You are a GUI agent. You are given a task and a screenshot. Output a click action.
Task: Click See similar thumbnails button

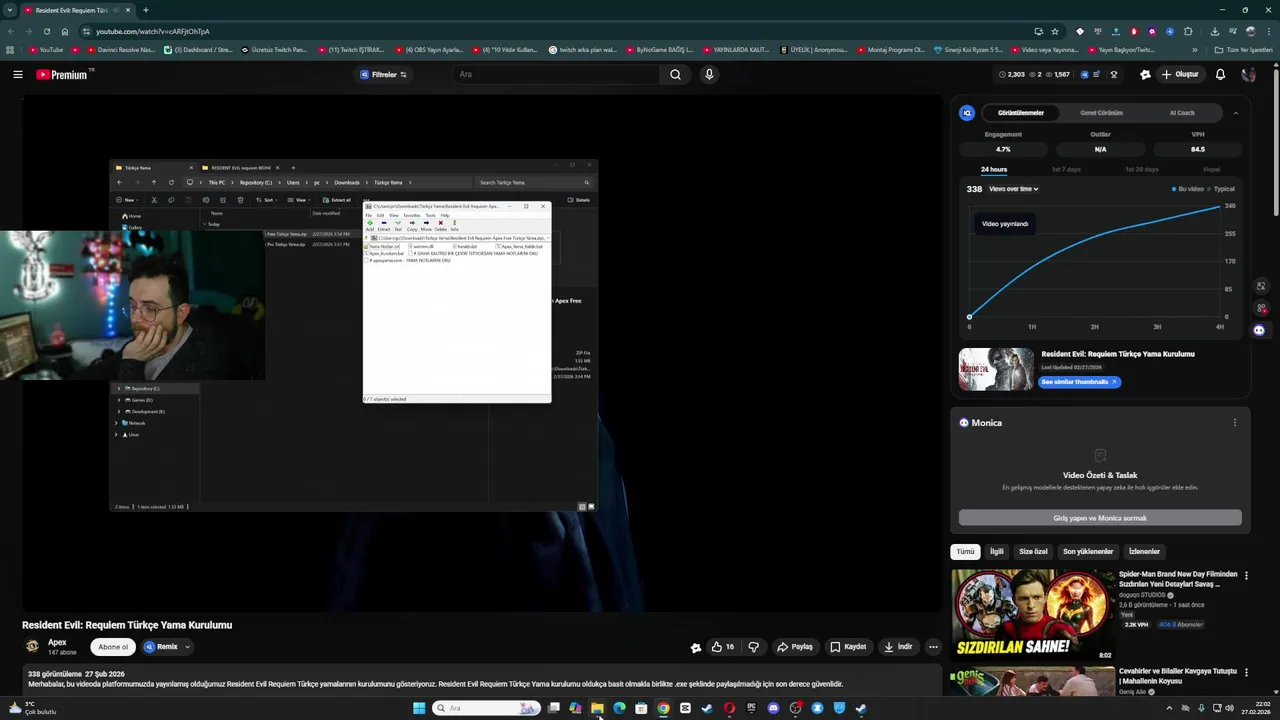1079,382
